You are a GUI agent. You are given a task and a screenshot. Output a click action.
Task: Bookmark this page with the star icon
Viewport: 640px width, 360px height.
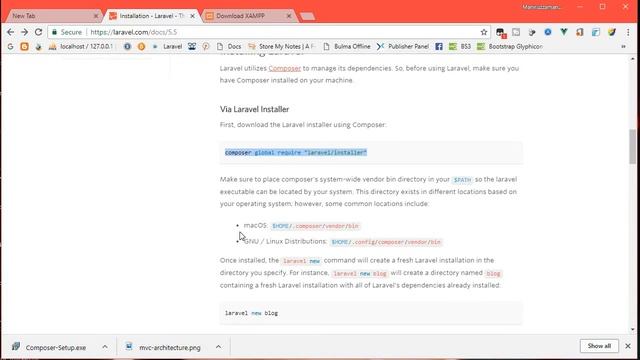(x=484, y=32)
